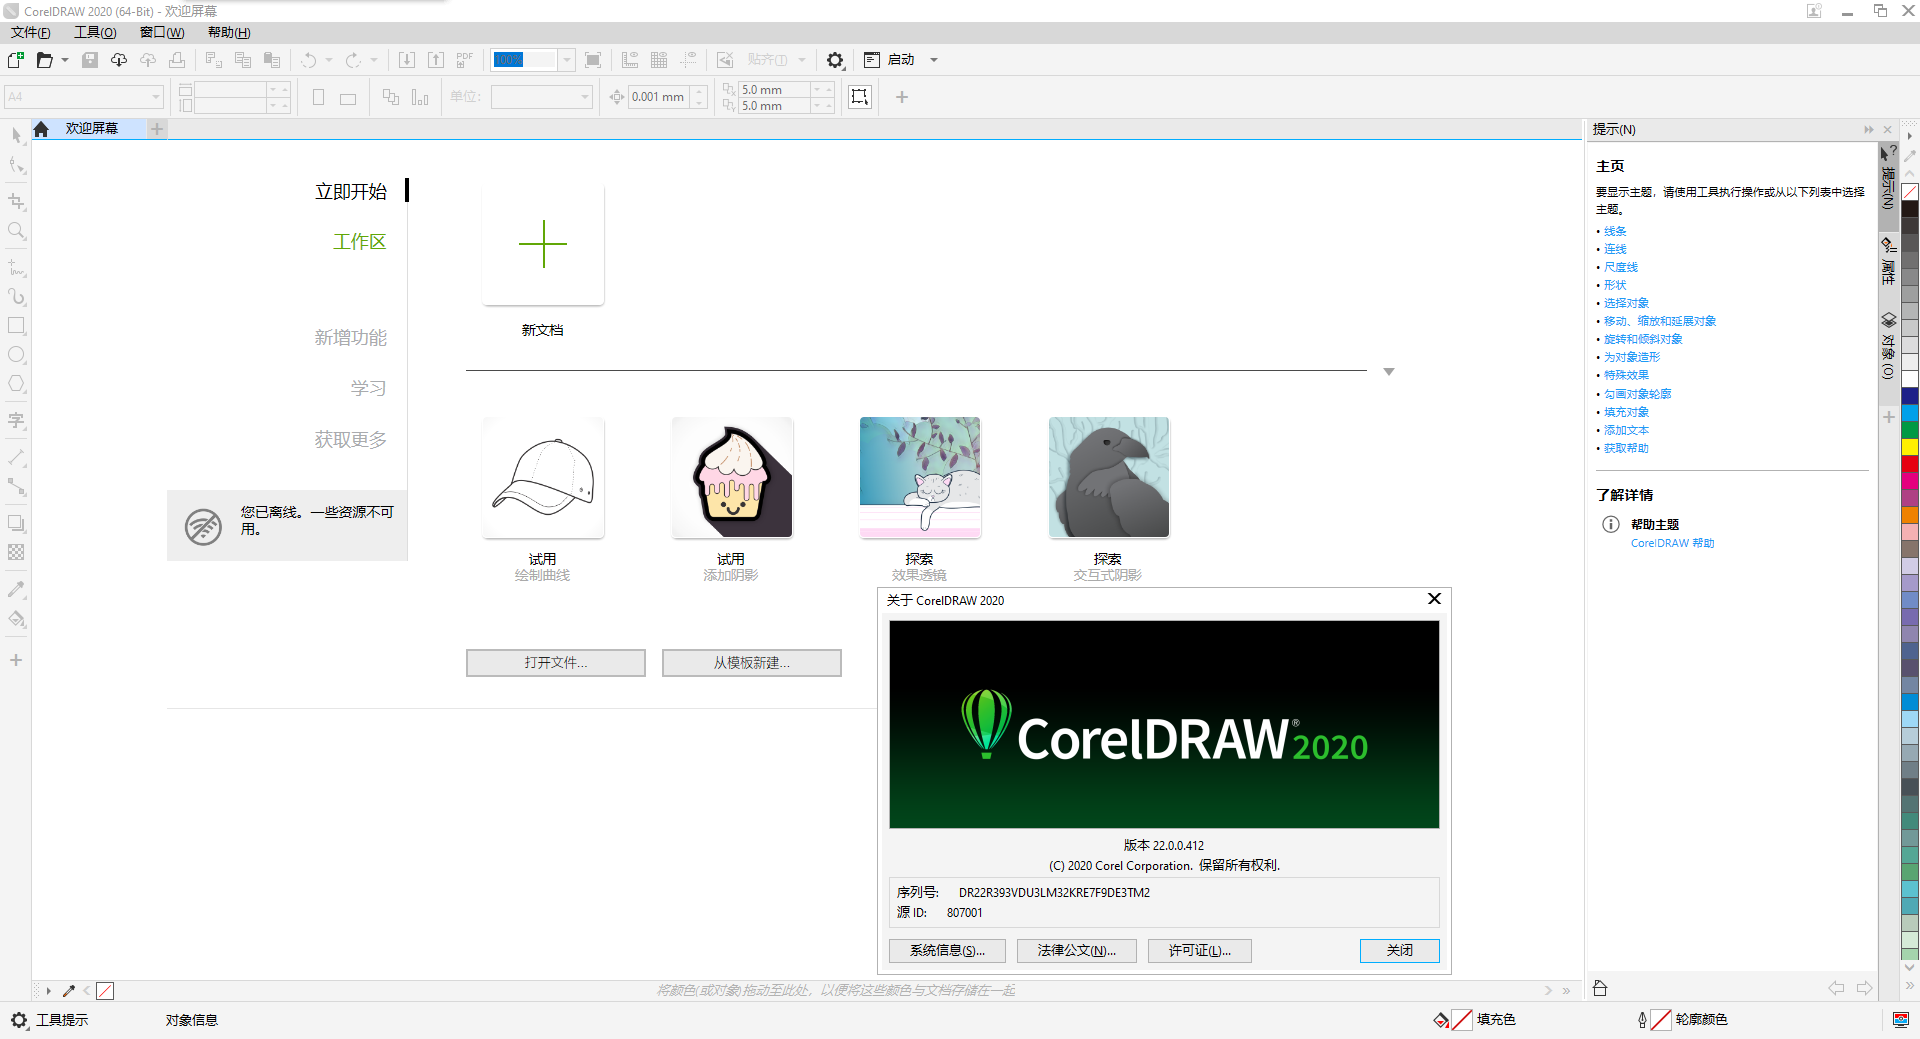Pick the red swatch in color palette

(x=1909, y=464)
